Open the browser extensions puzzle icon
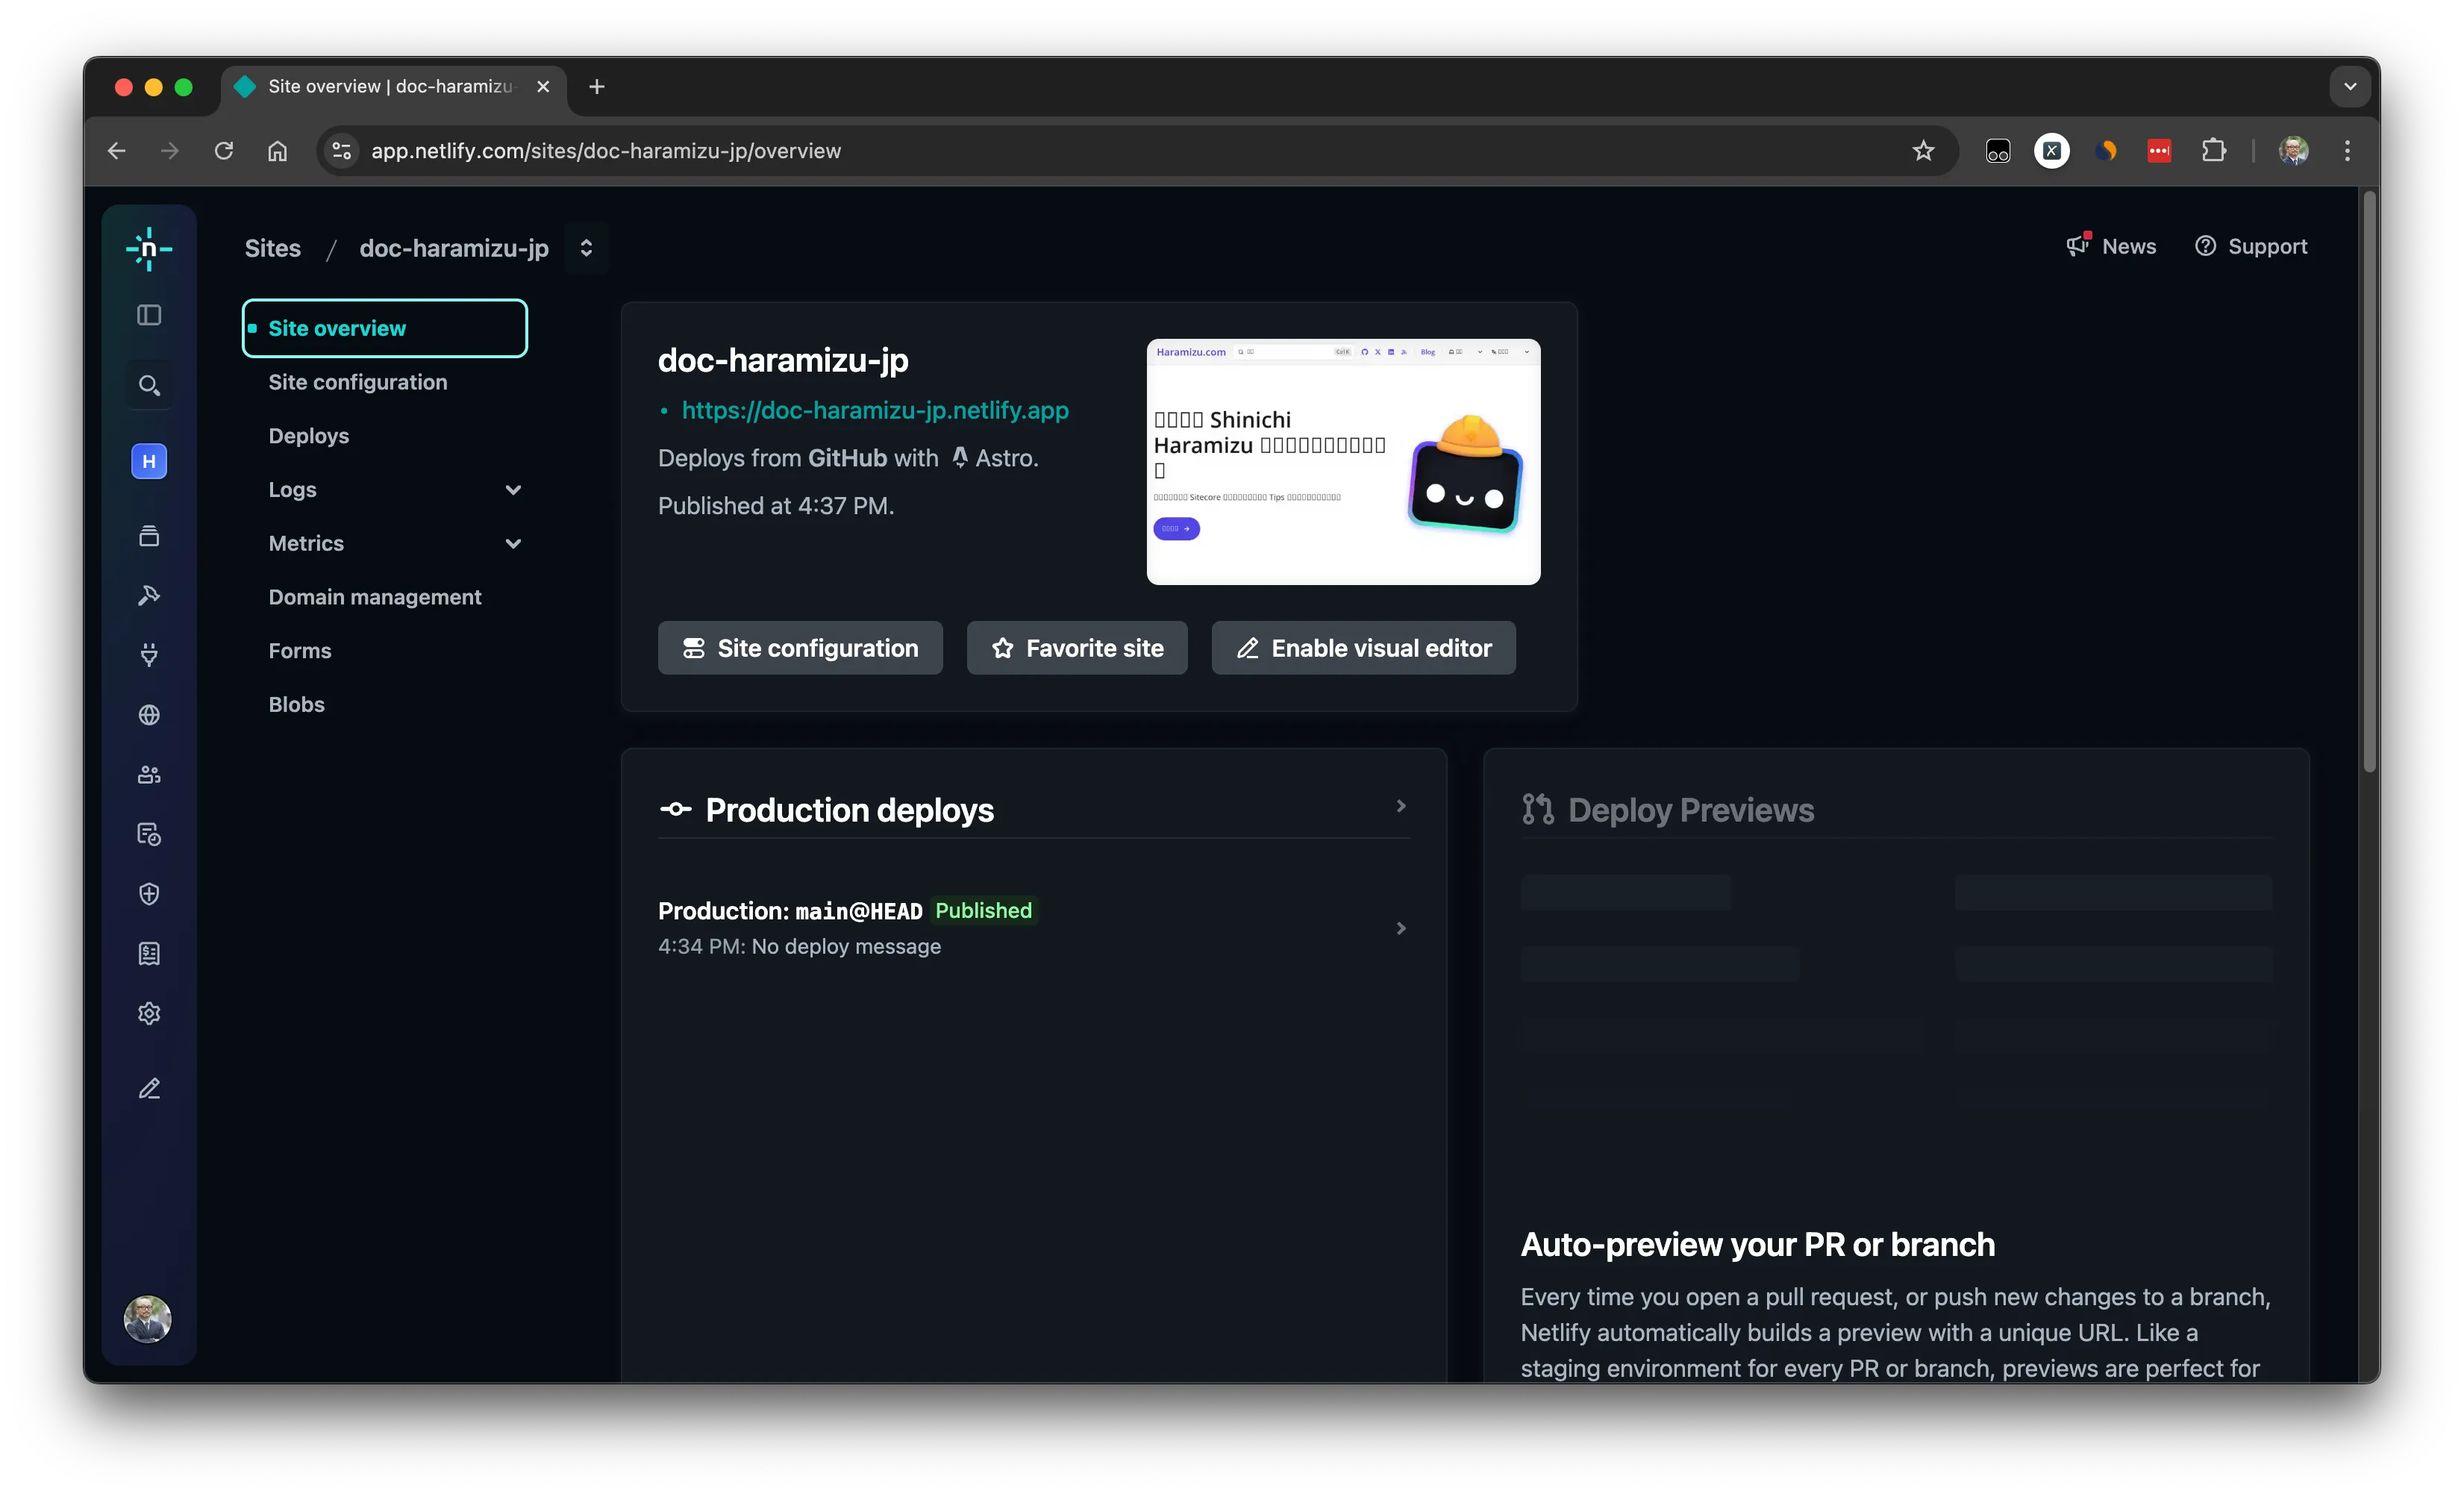The height and width of the screenshot is (1494, 2464). tap(2214, 151)
